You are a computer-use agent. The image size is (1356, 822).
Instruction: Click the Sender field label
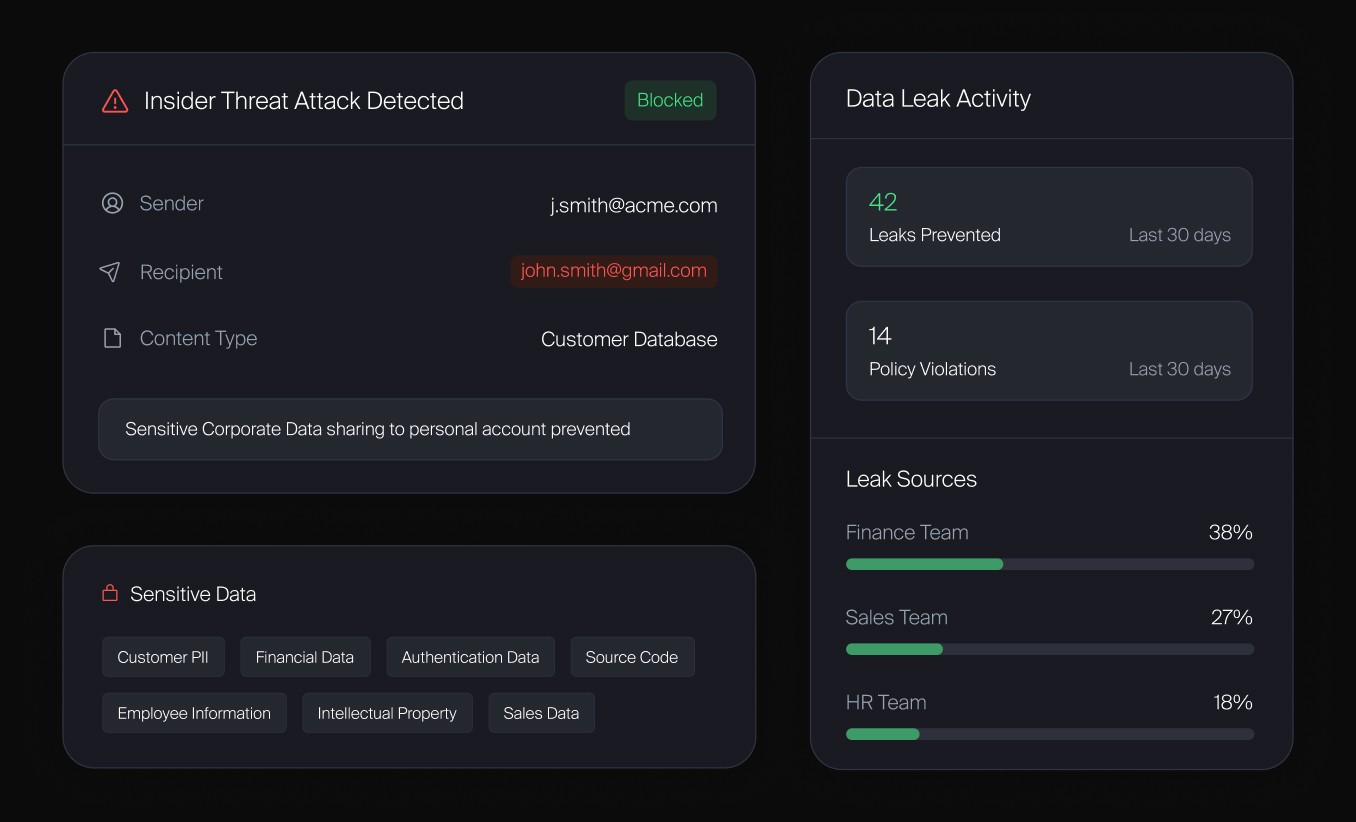click(x=171, y=203)
